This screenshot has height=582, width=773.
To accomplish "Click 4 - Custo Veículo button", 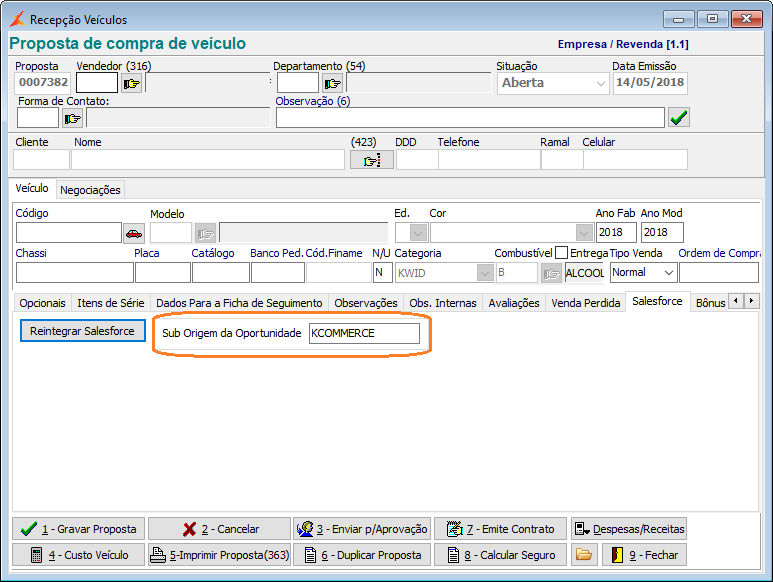I will [x=78, y=555].
